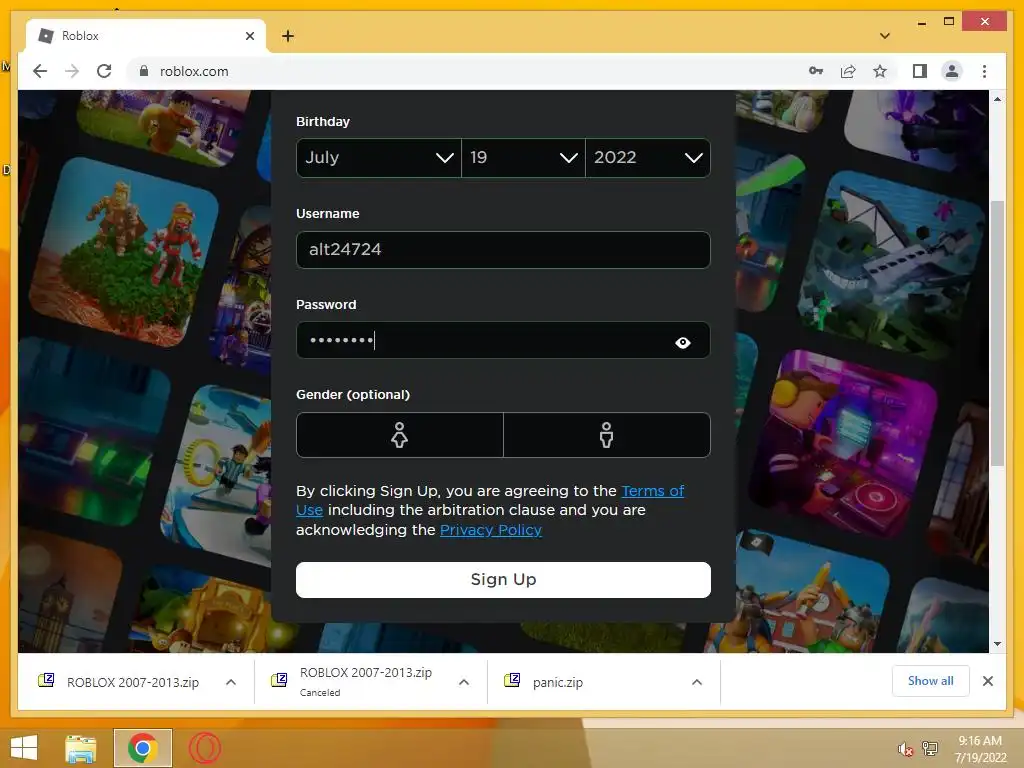
Task: Open File Explorer from the taskbar
Action: pyautogui.click(x=81, y=748)
